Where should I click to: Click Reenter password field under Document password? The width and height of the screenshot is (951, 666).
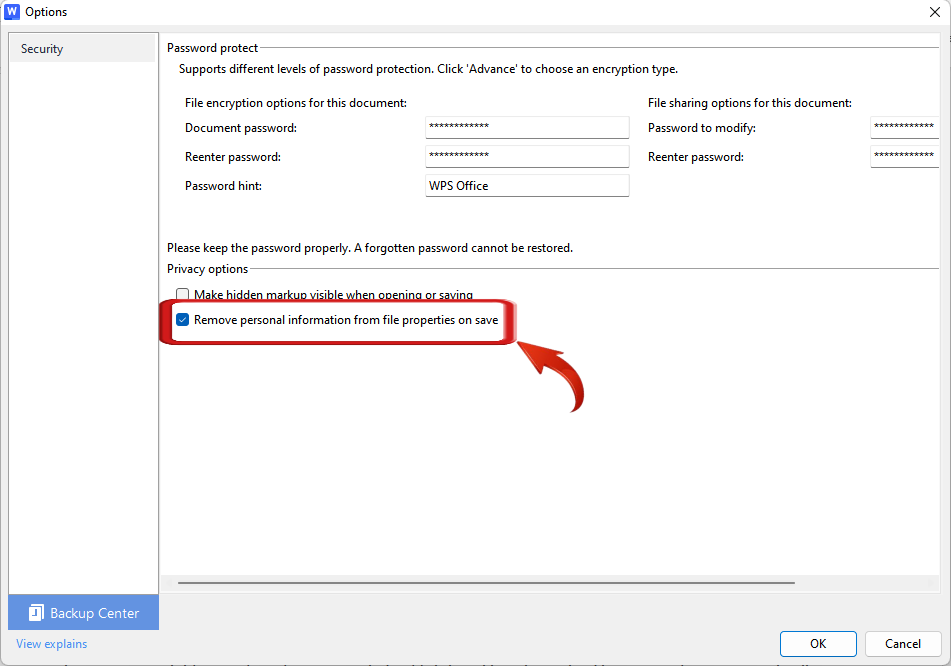coord(527,156)
